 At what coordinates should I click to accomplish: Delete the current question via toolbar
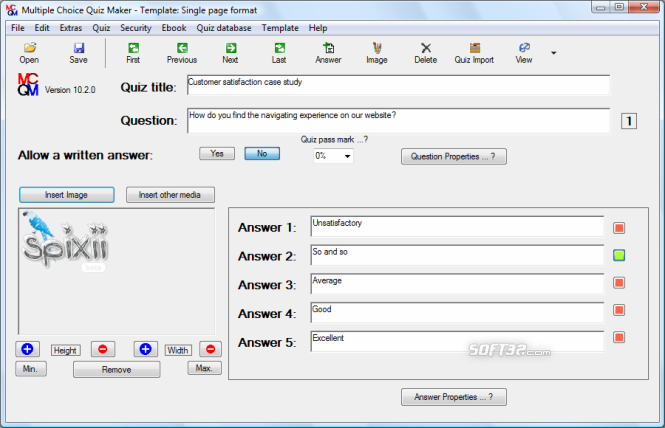click(426, 53)
